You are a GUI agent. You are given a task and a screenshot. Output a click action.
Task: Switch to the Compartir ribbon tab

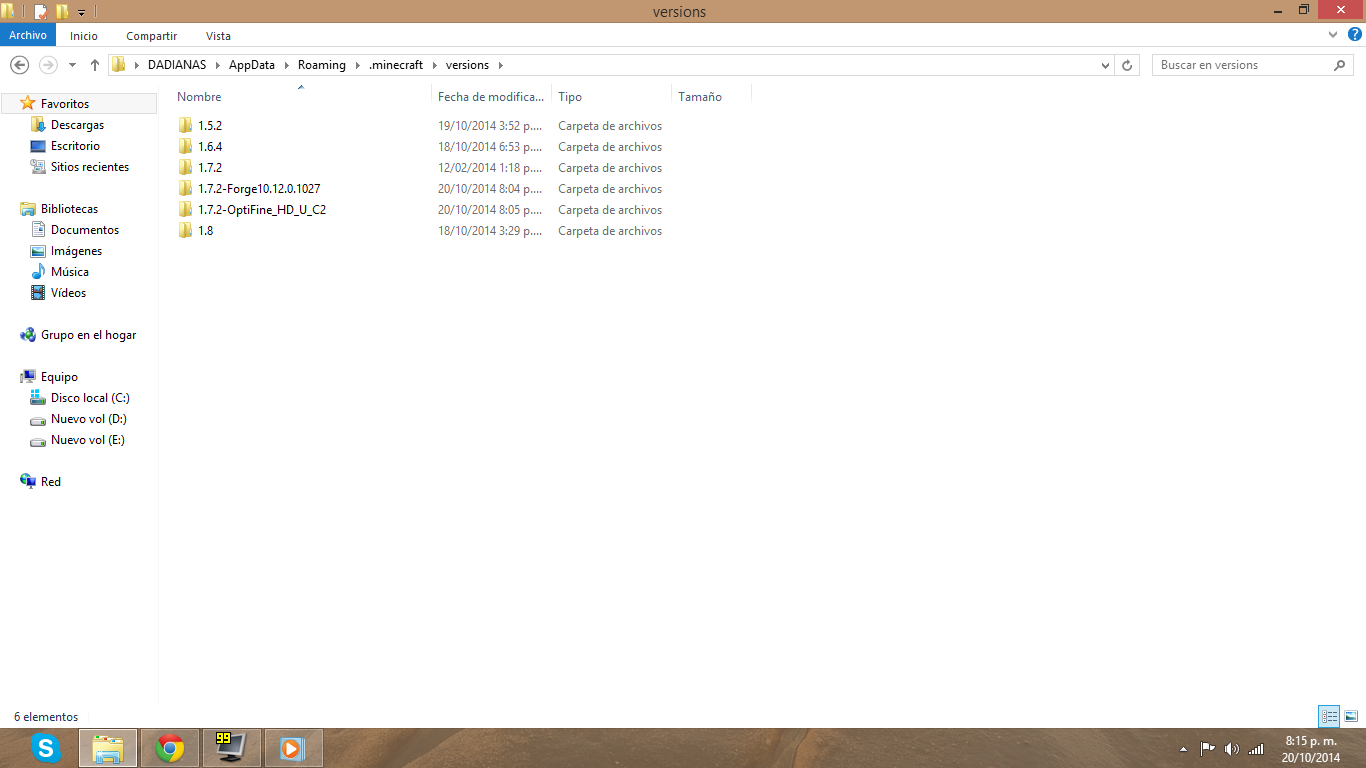[x=152, y=35]
